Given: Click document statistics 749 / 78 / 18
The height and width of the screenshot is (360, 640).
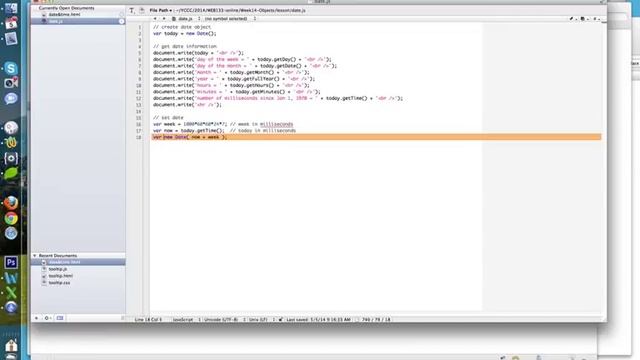Looking at the screenshot, I should pos(376,320).
